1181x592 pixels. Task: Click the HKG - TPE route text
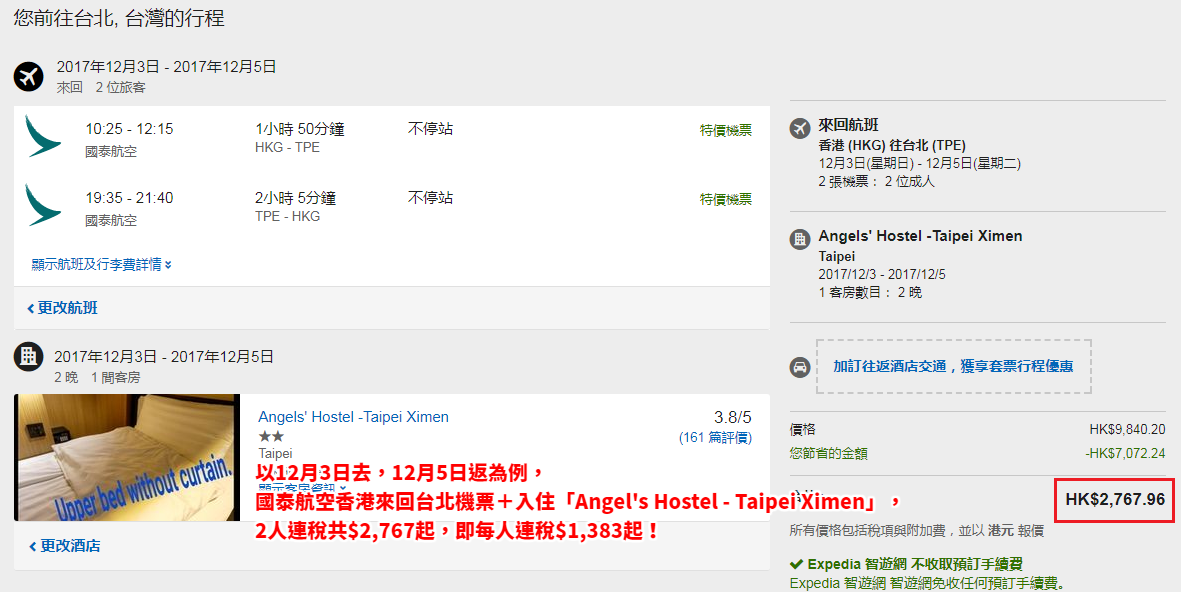coord(287,148)
